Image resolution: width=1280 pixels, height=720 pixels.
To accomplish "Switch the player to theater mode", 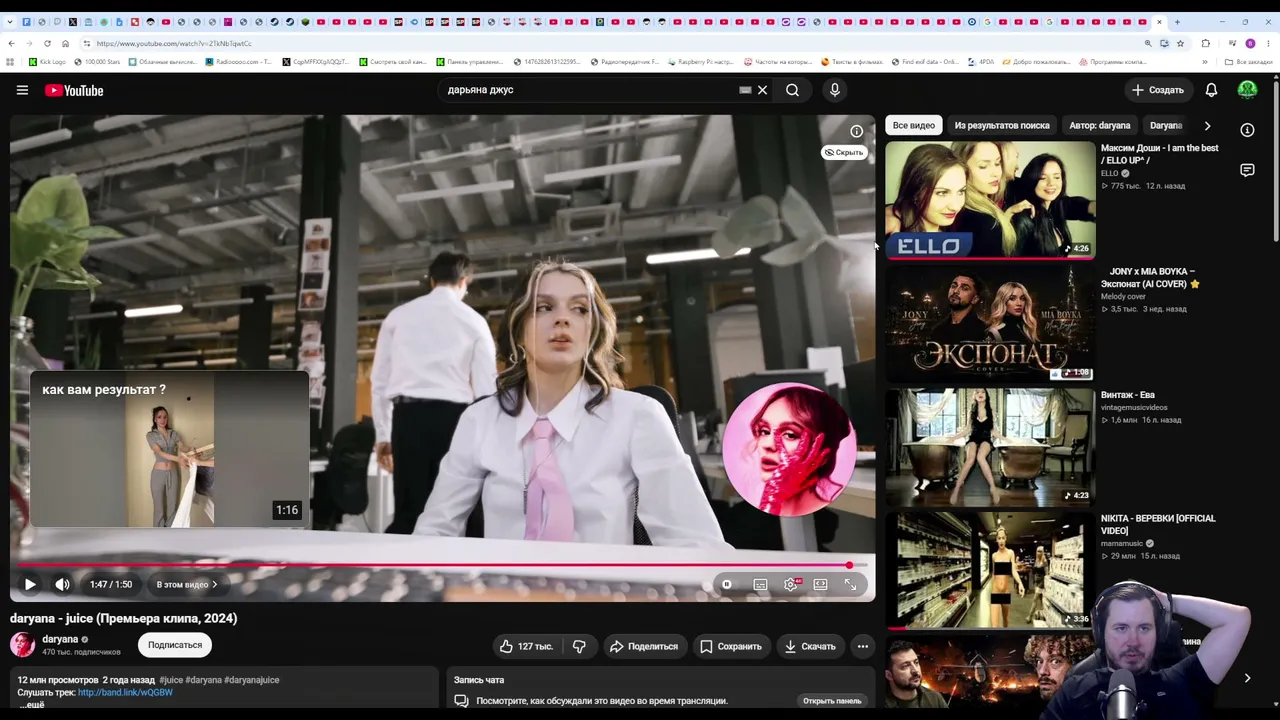I will 820,584.
